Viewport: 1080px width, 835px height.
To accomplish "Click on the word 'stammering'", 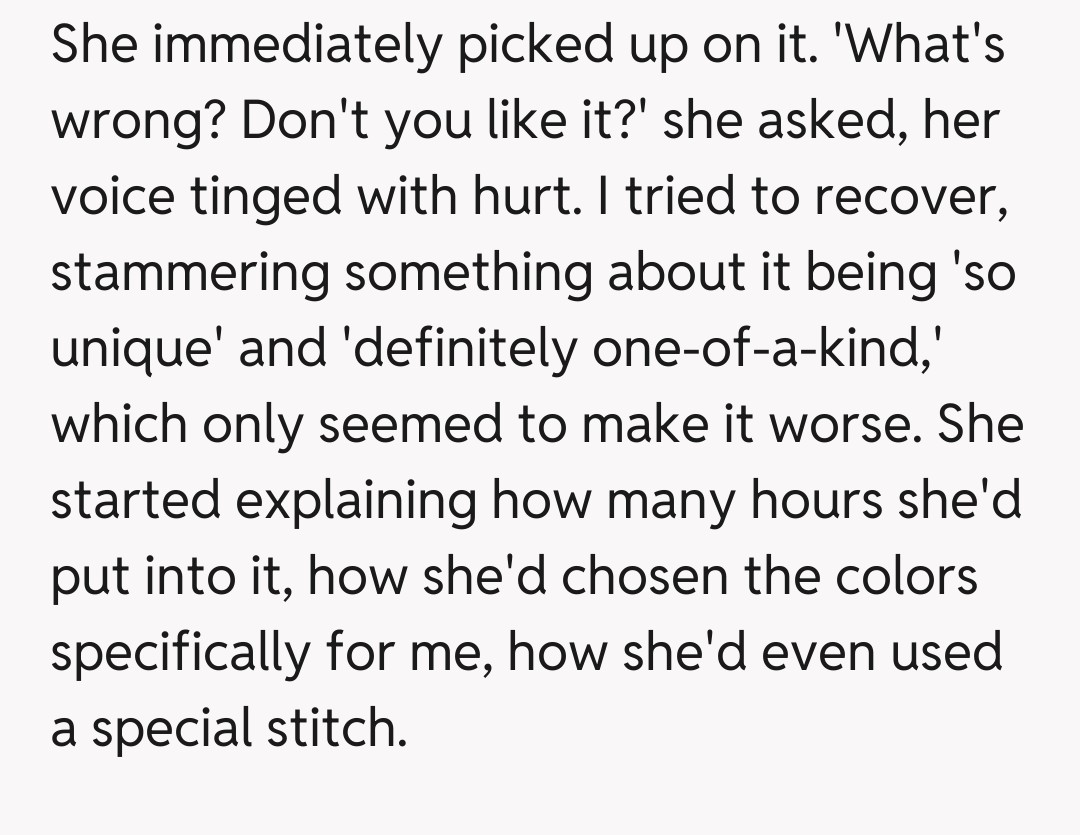I will pyautogui.click(x=190, y=275).
